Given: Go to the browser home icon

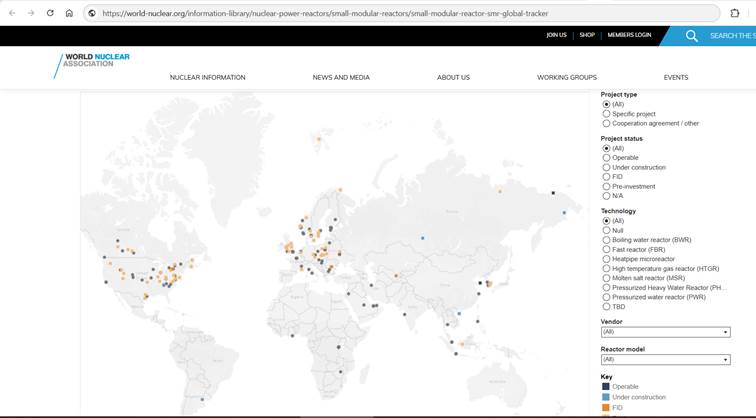Looking at the screenshot, I should tap(69, 13).
